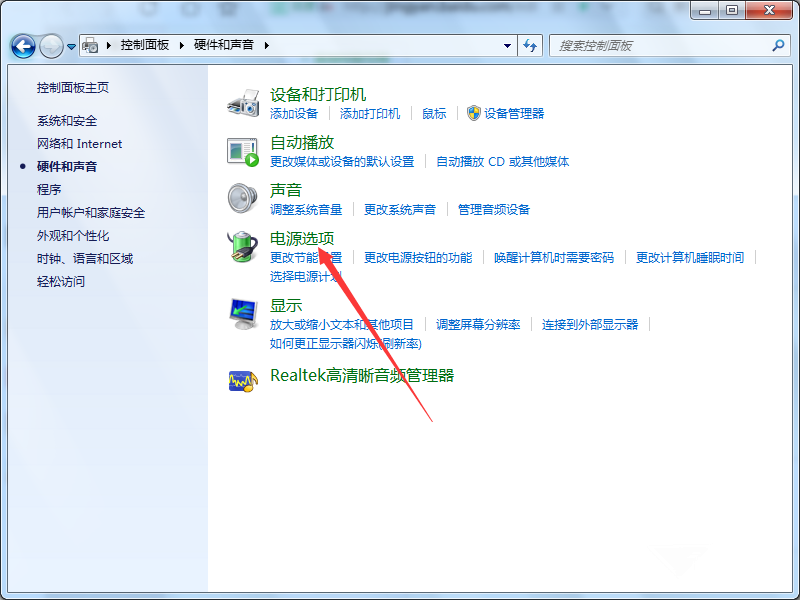
Task: Click 调整屏幕分辨率 link
Action: 478,324
